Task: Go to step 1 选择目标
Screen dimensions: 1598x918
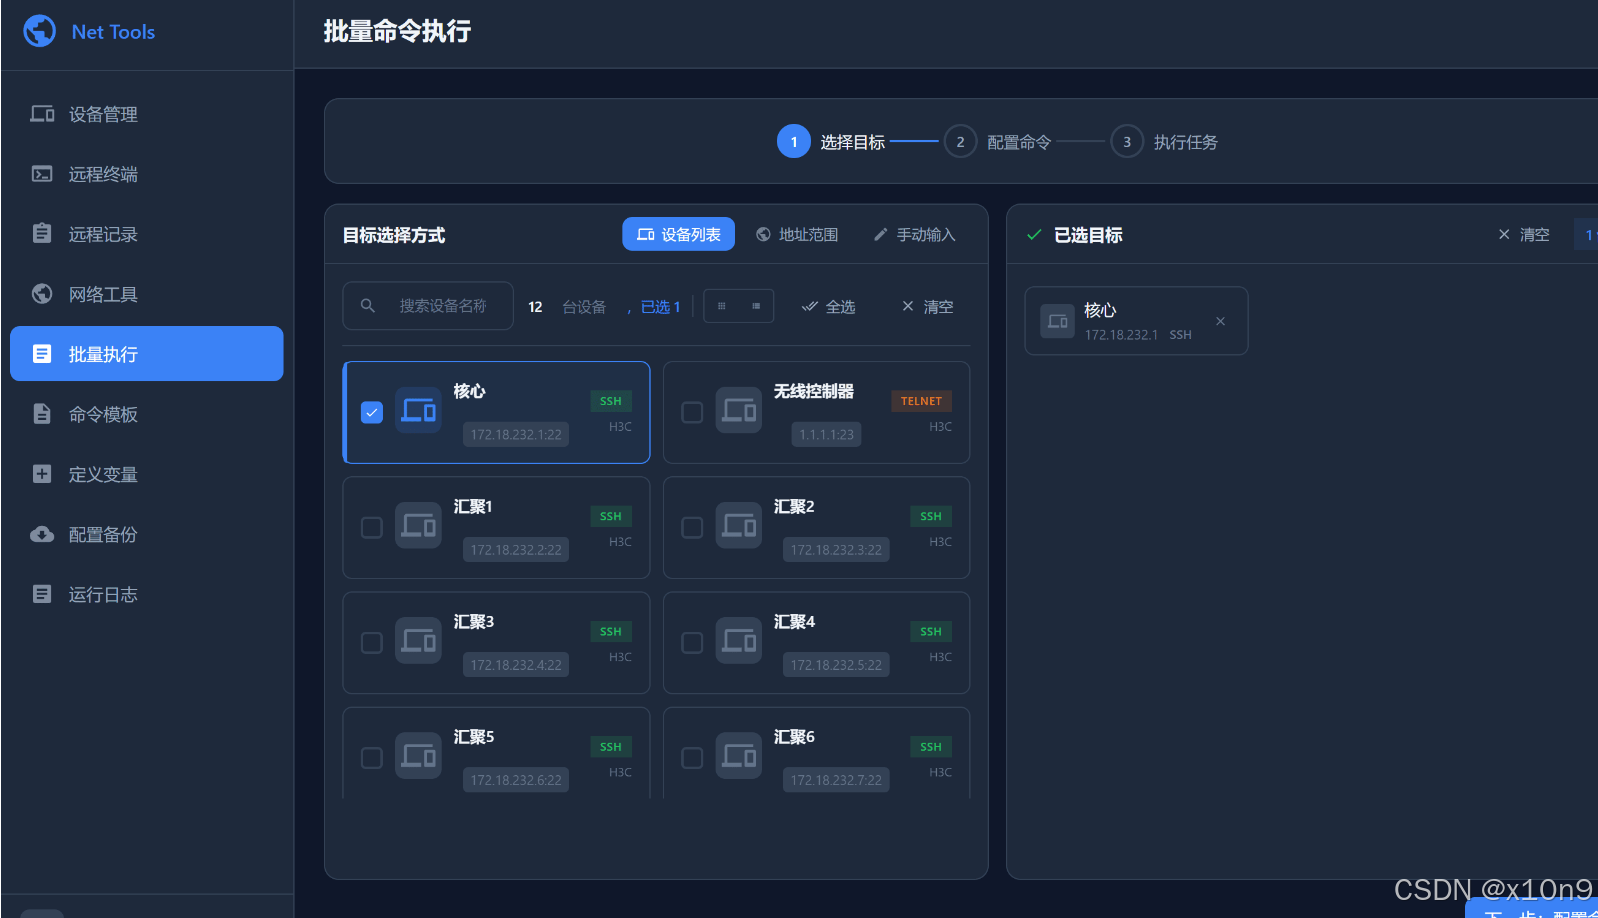Action: tap(831, 142)
